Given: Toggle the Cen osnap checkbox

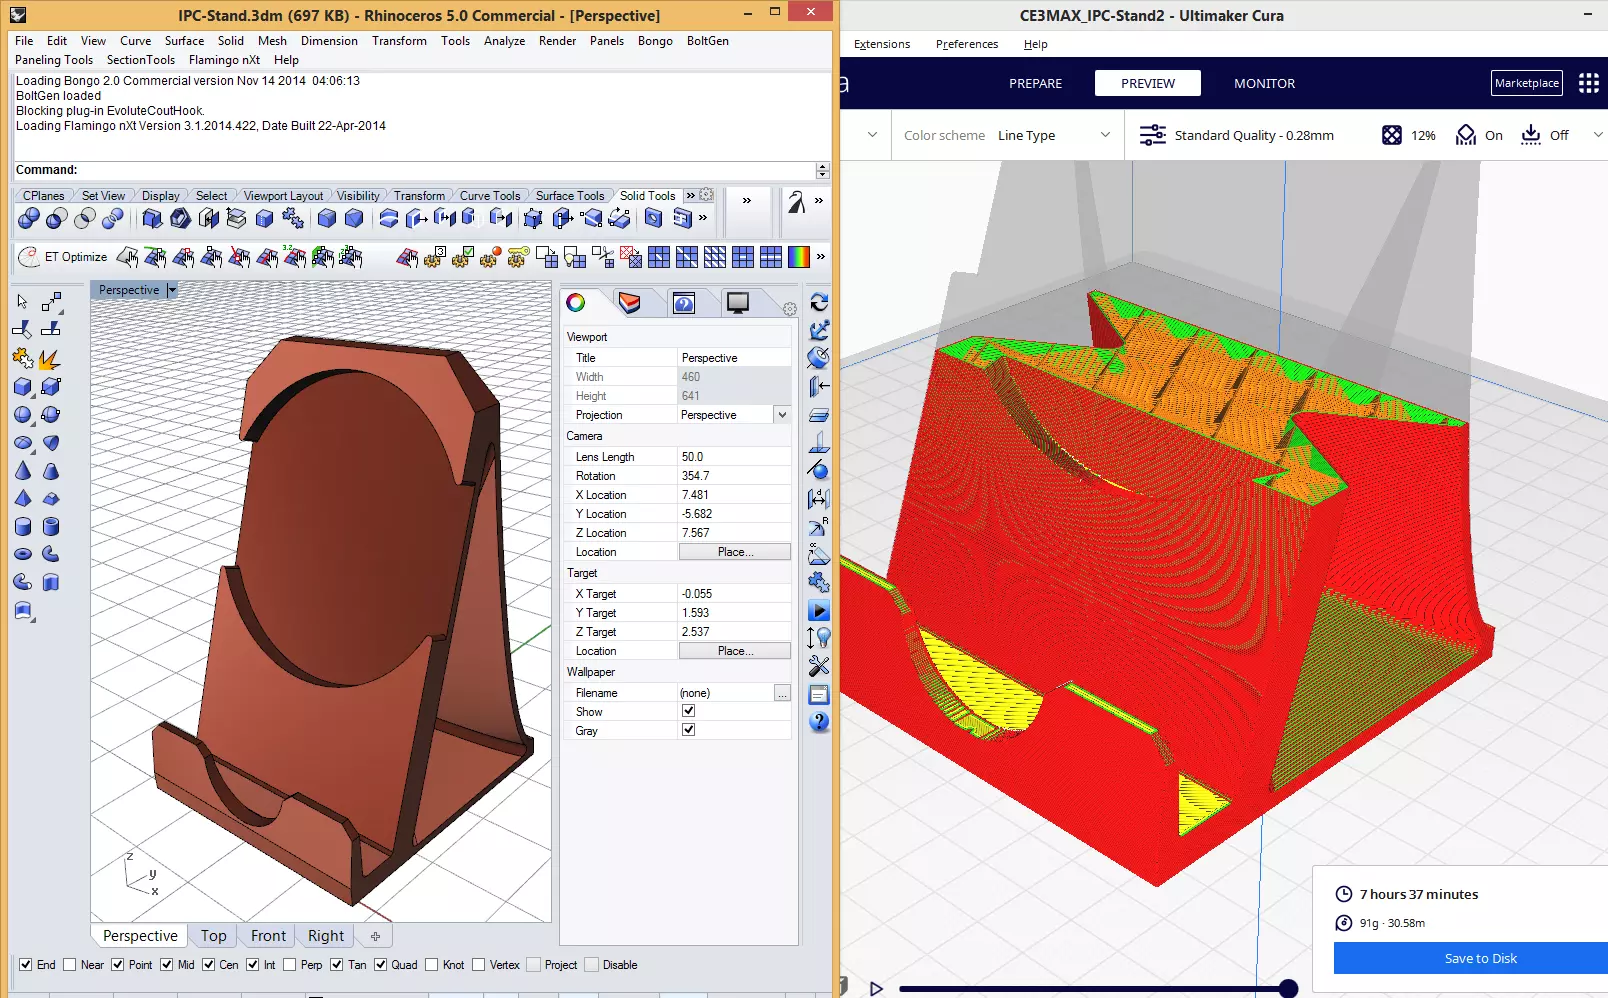Looking at the screenshot, I should click(x=208, y=965).
